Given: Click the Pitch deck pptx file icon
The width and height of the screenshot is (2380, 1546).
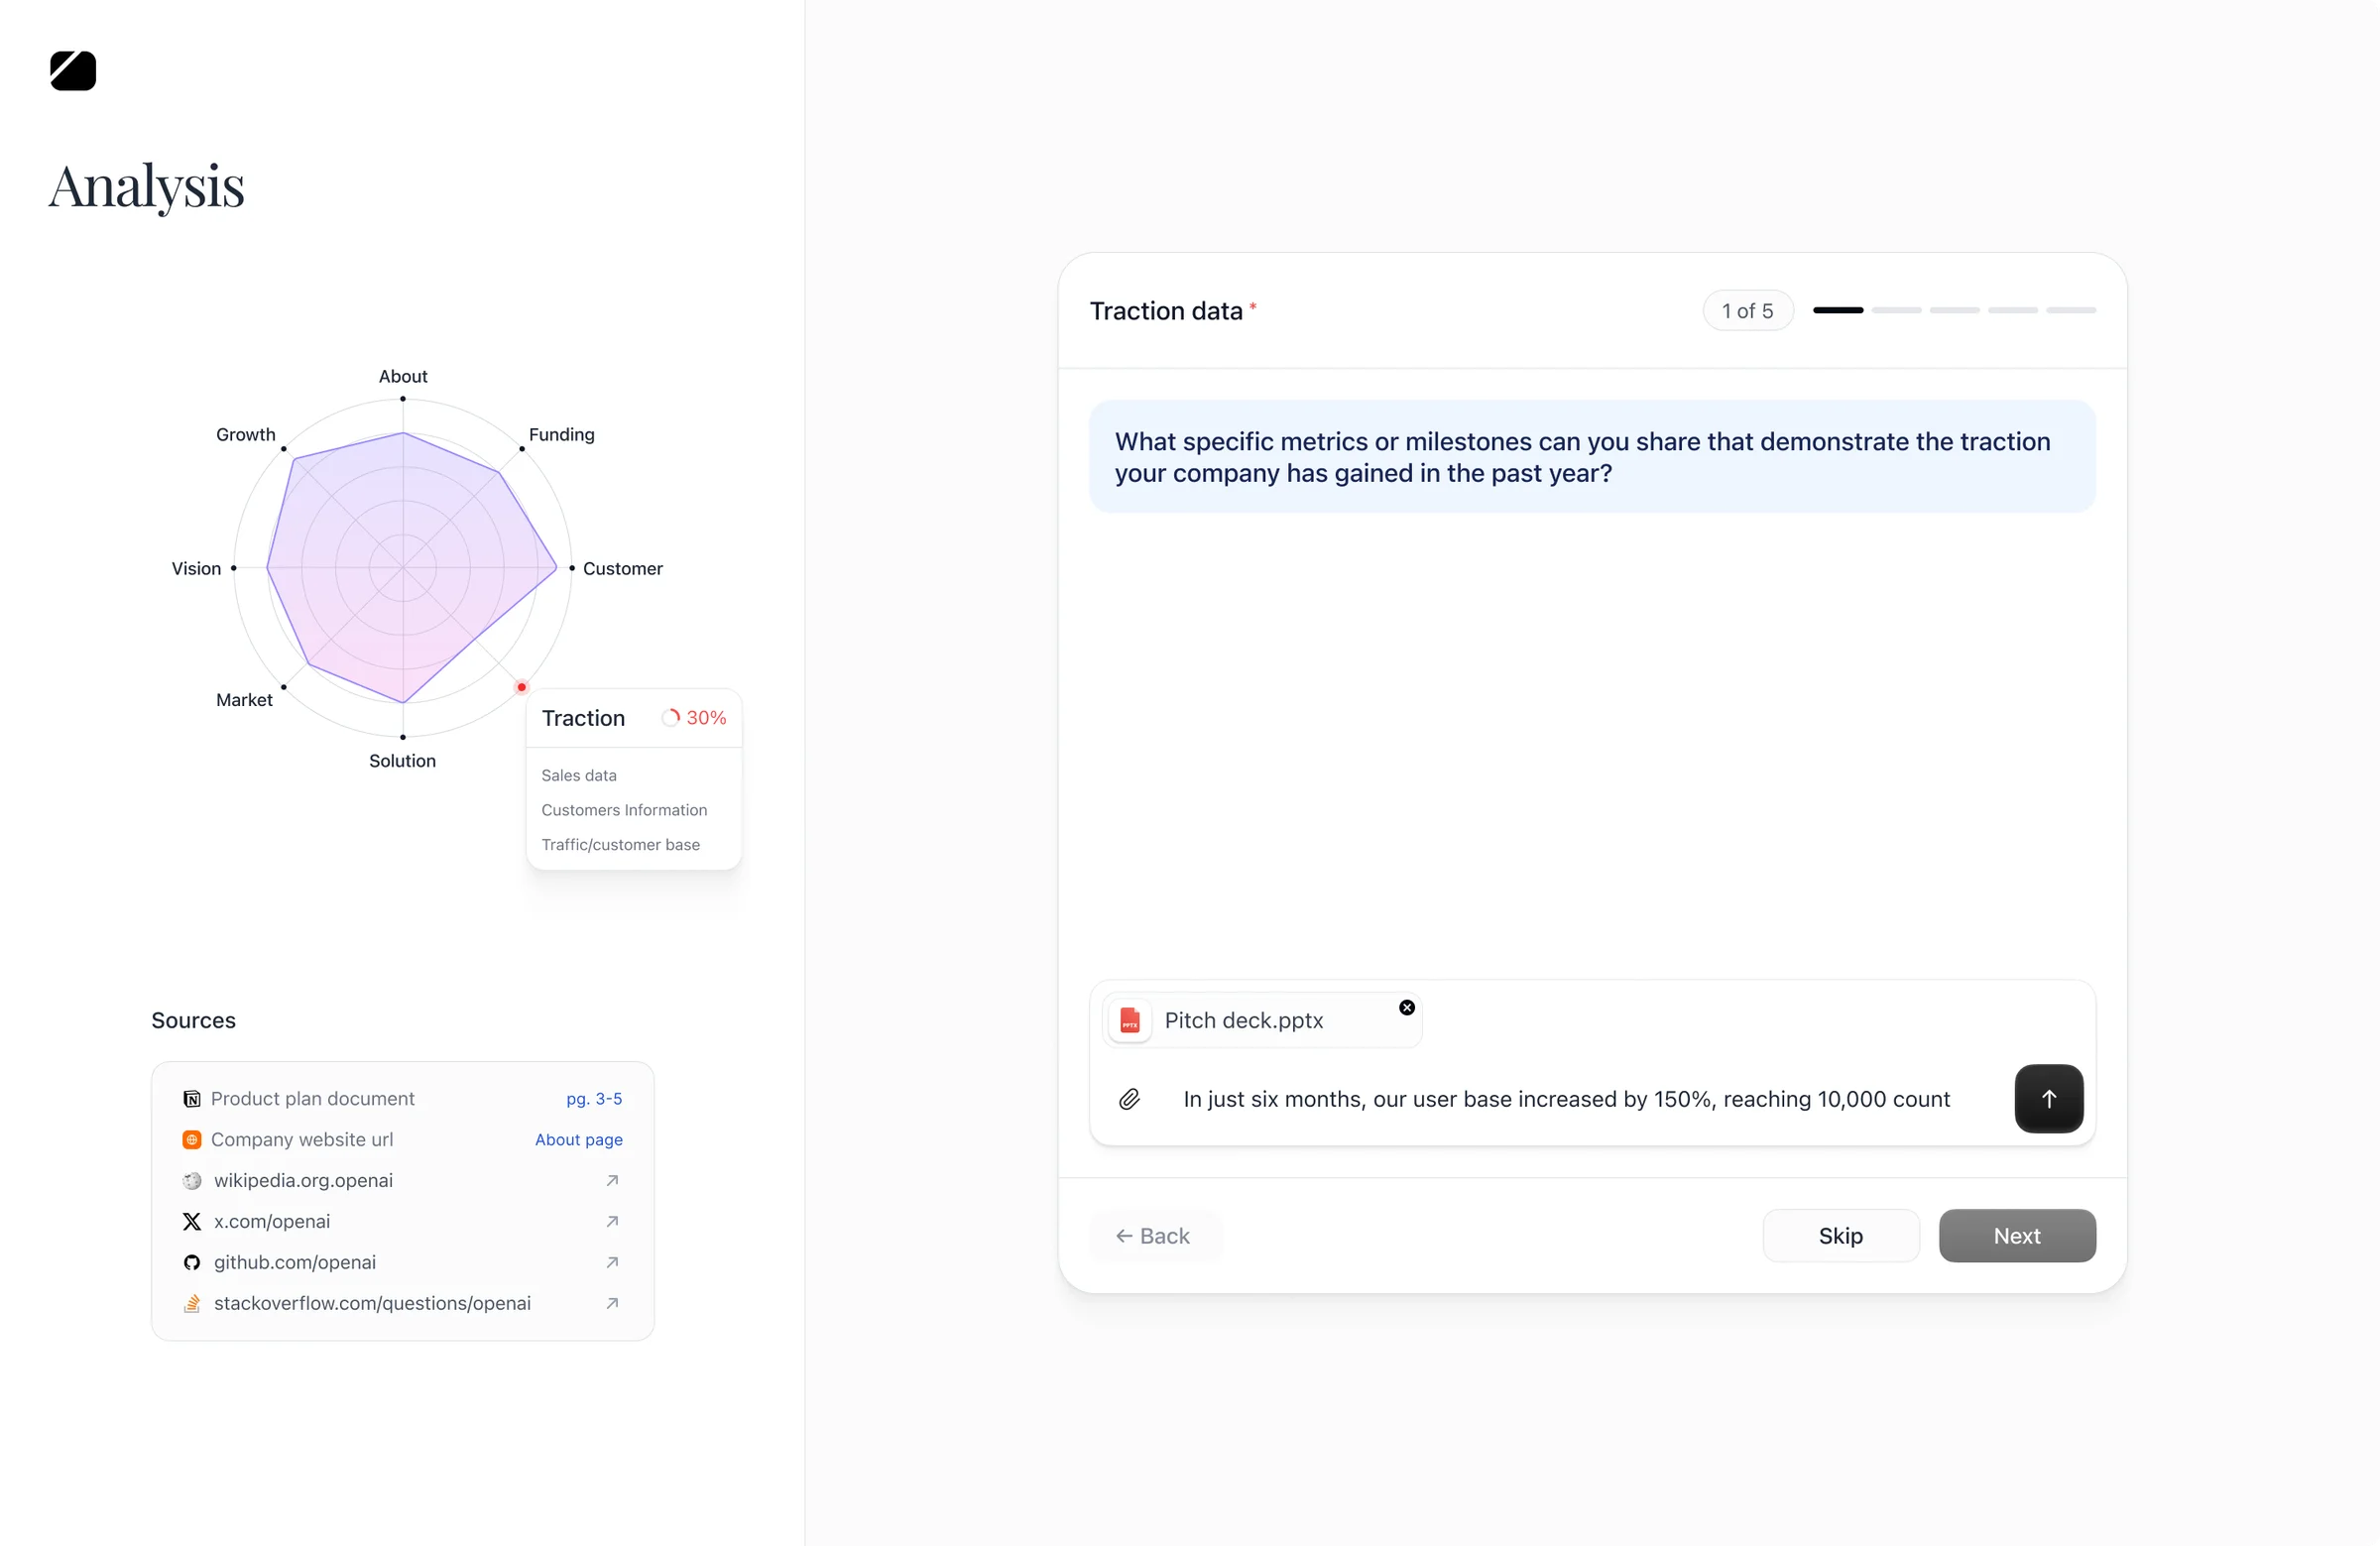Looking at the screenshot, I should (x=1130, y=1020).
